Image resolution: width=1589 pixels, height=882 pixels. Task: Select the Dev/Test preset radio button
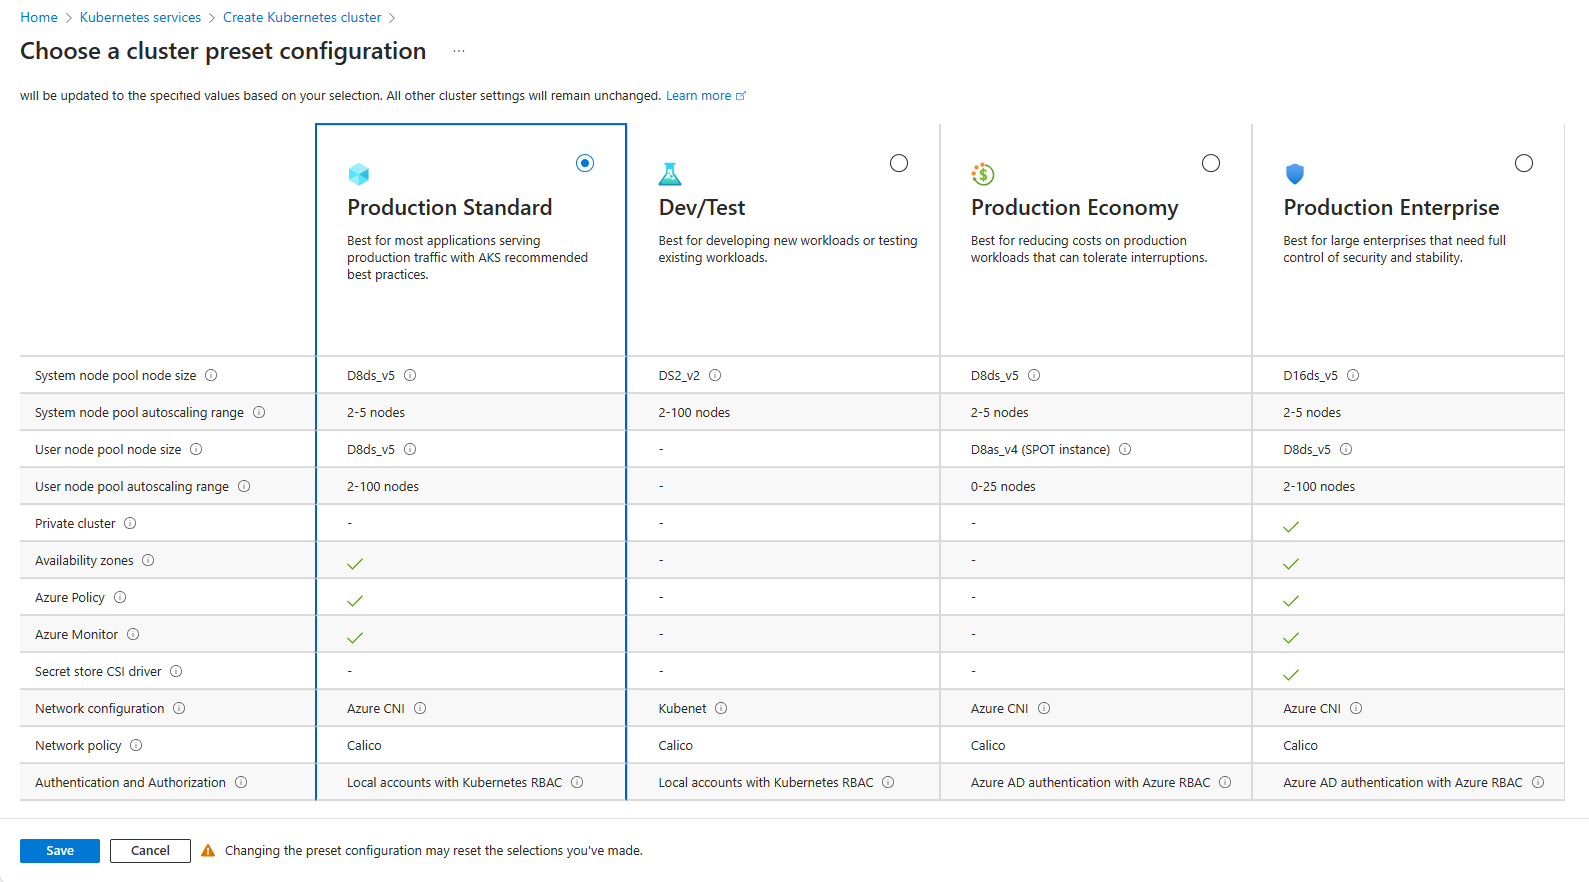[x=899, y=163]
